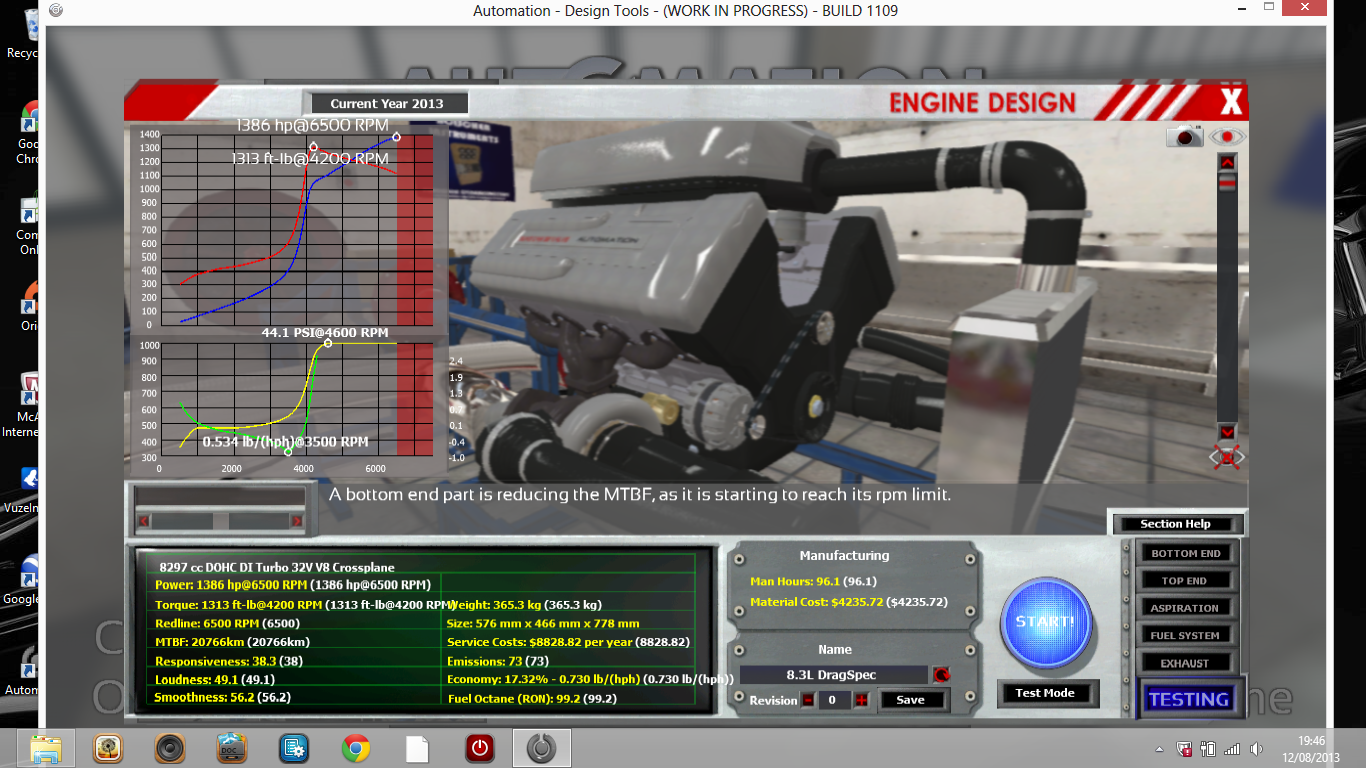The height and width of the screenshot is (768, 1366).
Task: Click the Economy 17.32% stat
Action: tap(590, 679)
